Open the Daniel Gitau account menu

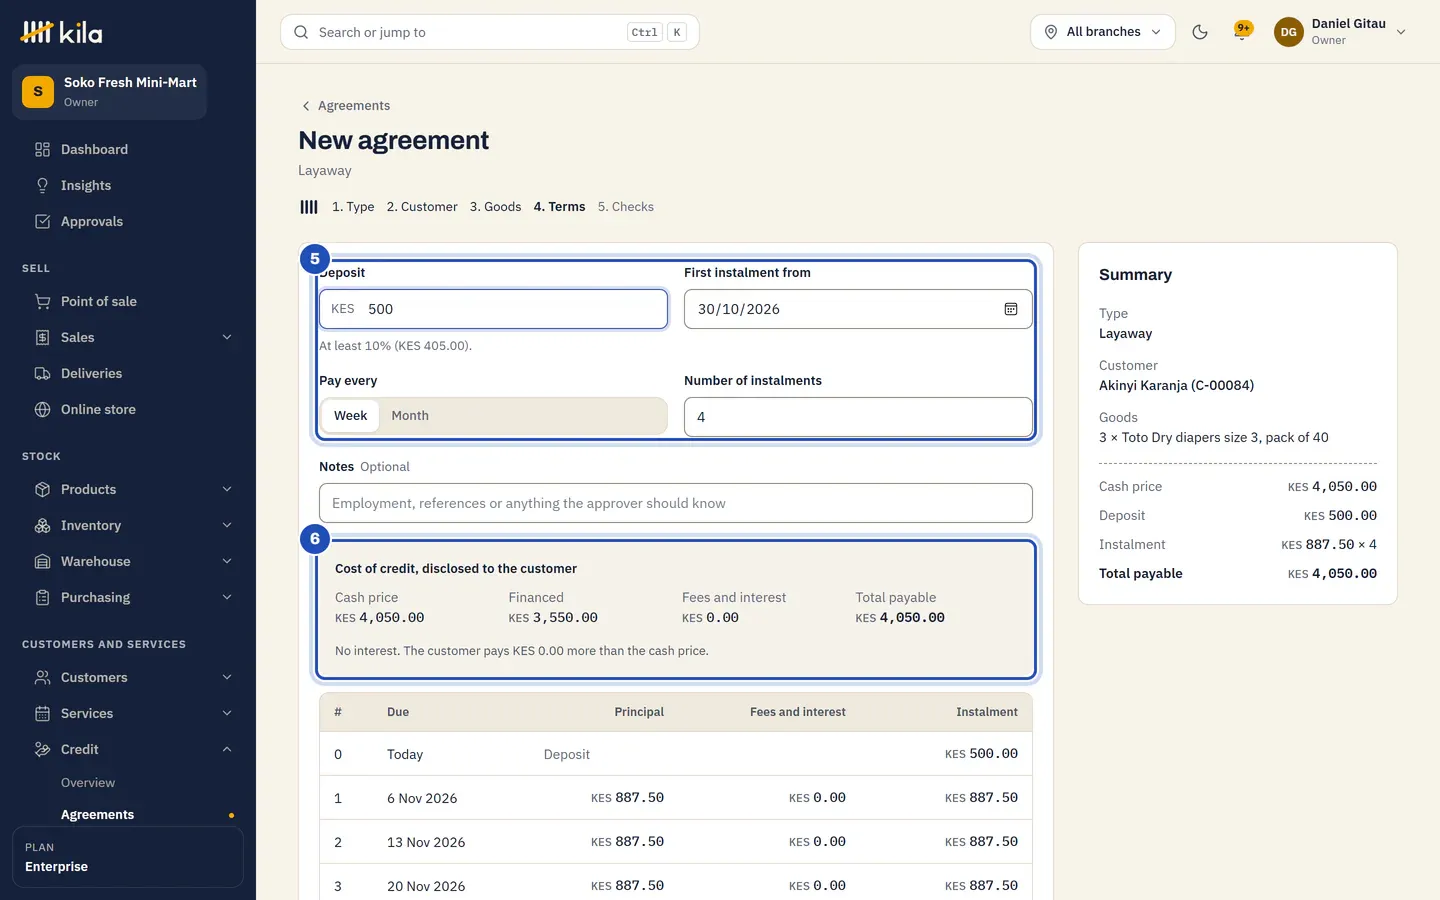(x=1341, y=32)
